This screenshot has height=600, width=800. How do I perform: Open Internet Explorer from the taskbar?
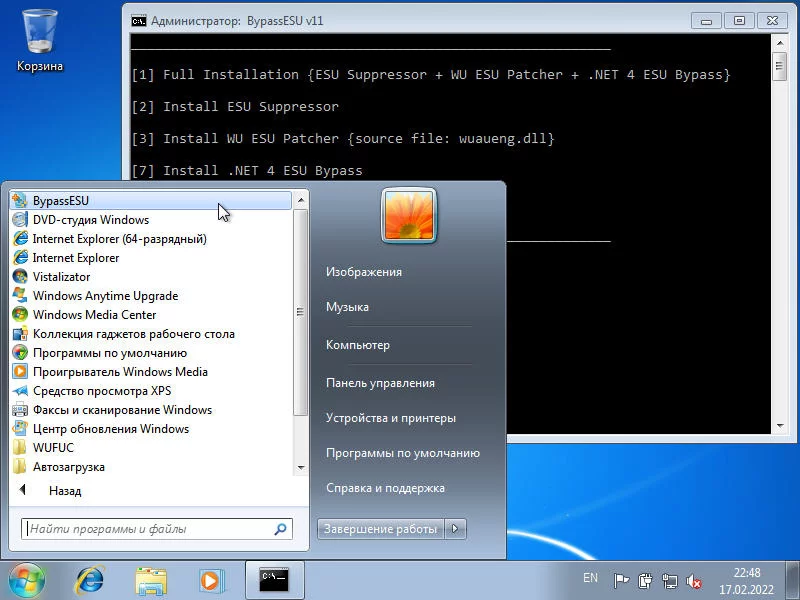pyautogui.click(x=89, y=581)
